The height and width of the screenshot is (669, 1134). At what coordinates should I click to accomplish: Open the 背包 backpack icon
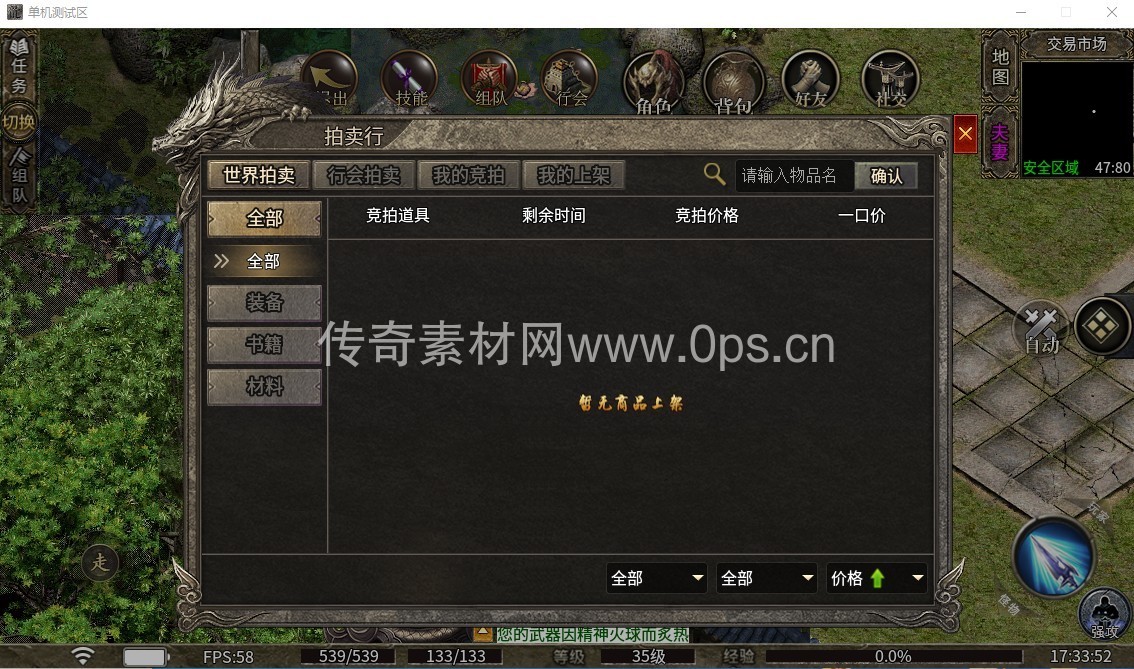coord(733,82)
